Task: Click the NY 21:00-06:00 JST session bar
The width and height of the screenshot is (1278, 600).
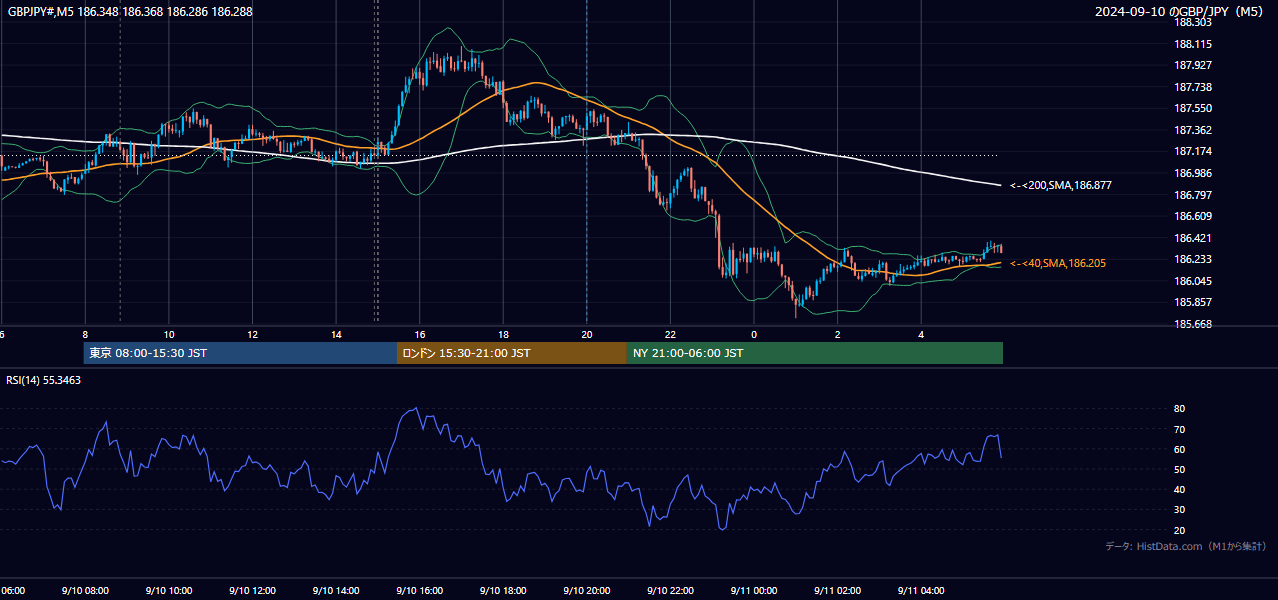Action: point(815,353)
